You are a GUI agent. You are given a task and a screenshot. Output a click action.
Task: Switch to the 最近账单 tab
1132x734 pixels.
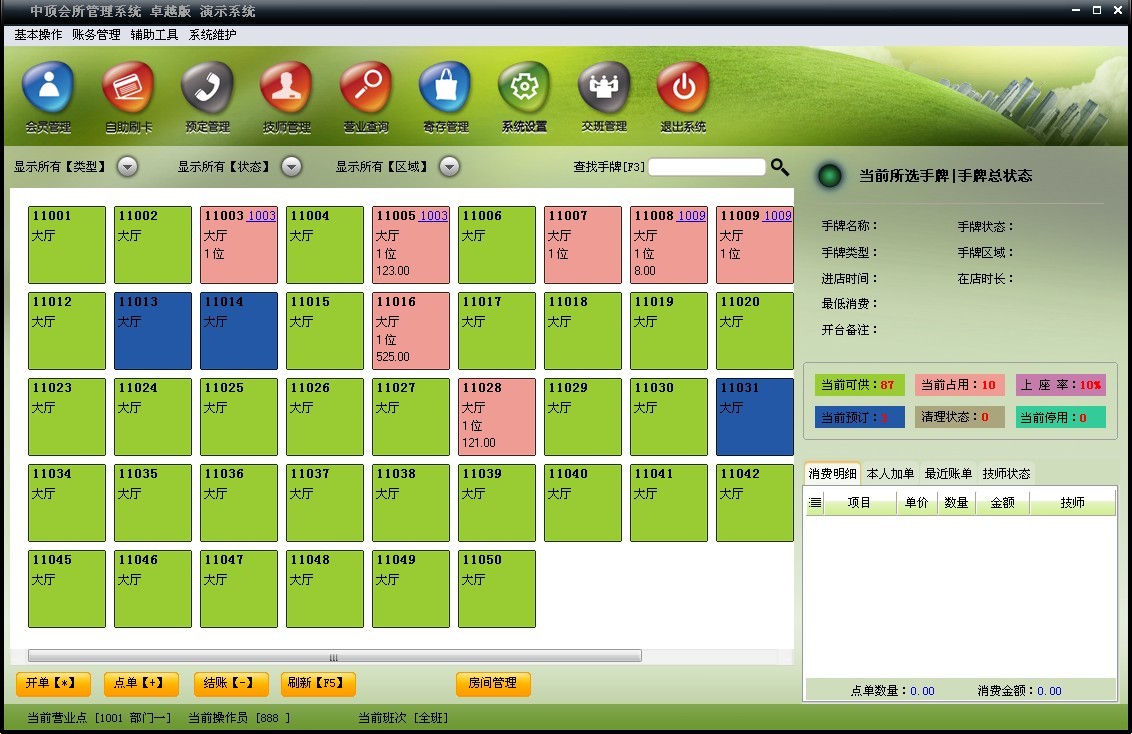click(948, 474)
